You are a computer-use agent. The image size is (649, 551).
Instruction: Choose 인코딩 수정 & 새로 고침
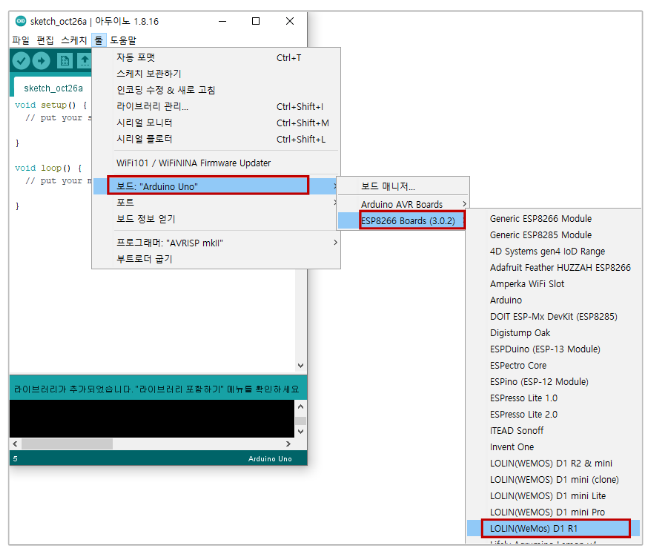pos(216,90)
